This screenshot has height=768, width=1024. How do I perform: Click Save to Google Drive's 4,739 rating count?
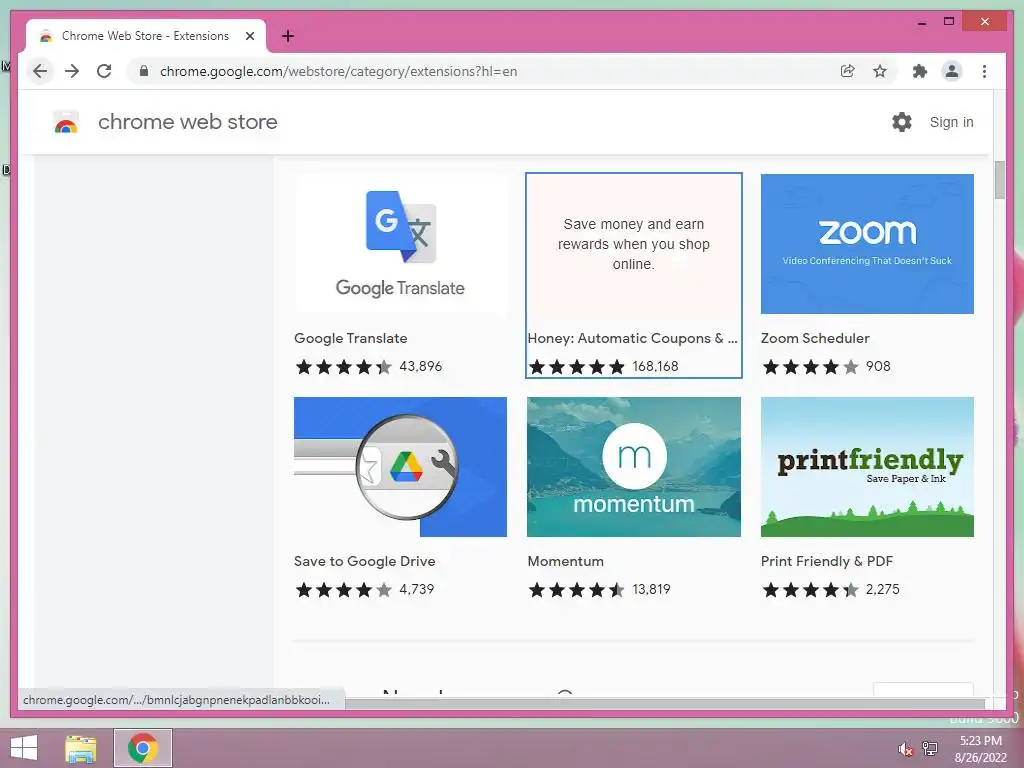tap(417, 590)
